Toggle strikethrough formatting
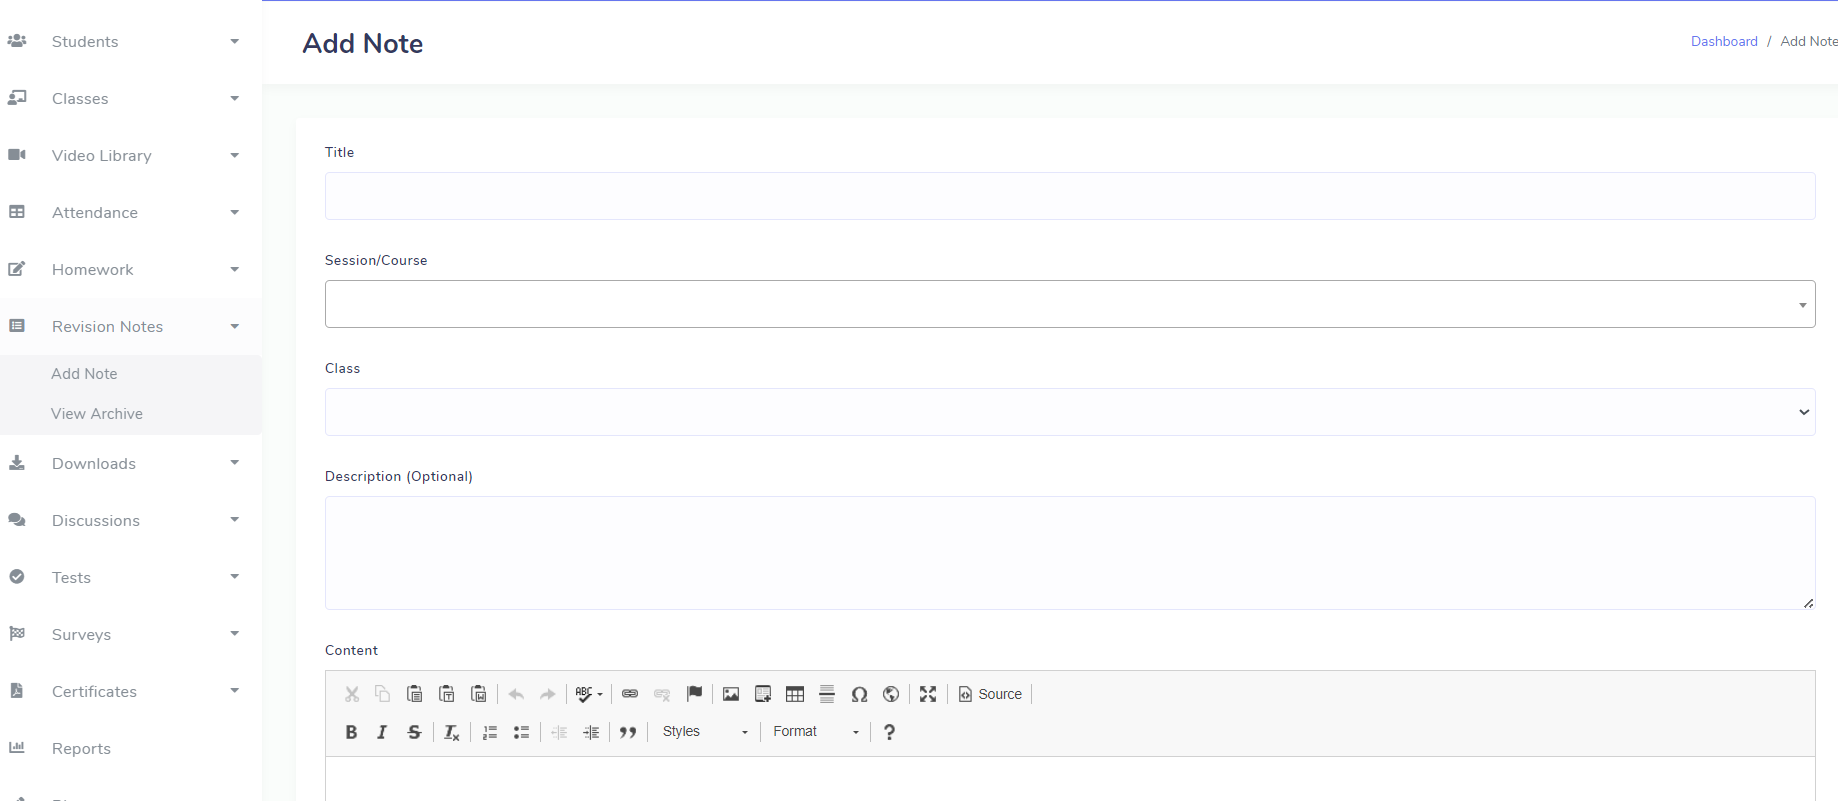Viewport: 1838px width, 801px height. [x=414, y=732]
